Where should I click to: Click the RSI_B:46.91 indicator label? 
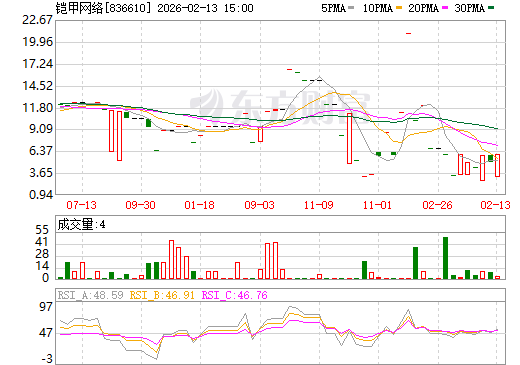click(162, 295)
